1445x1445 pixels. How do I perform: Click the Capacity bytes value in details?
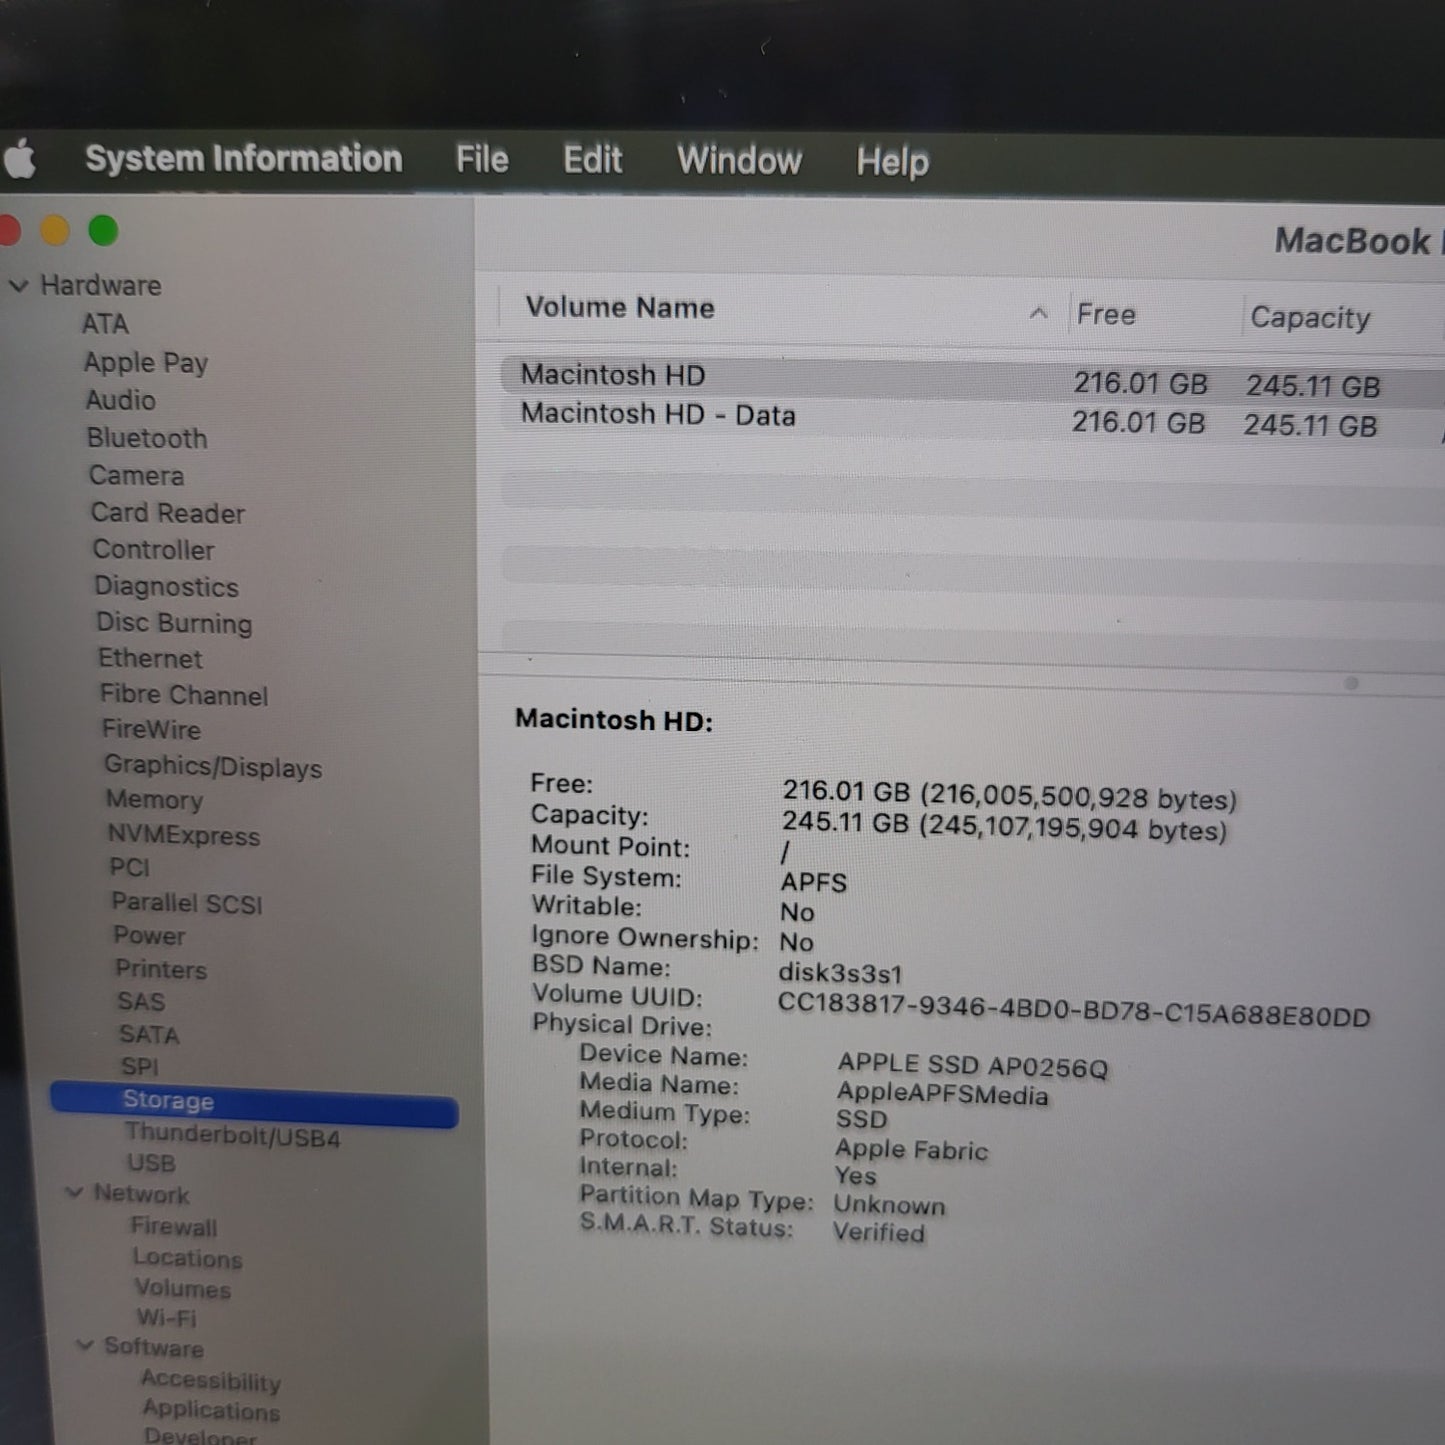[x=1004, y=826]
